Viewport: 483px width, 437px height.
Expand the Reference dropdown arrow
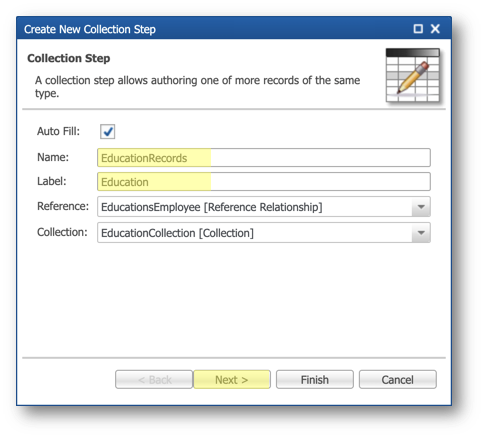[421, 207]
